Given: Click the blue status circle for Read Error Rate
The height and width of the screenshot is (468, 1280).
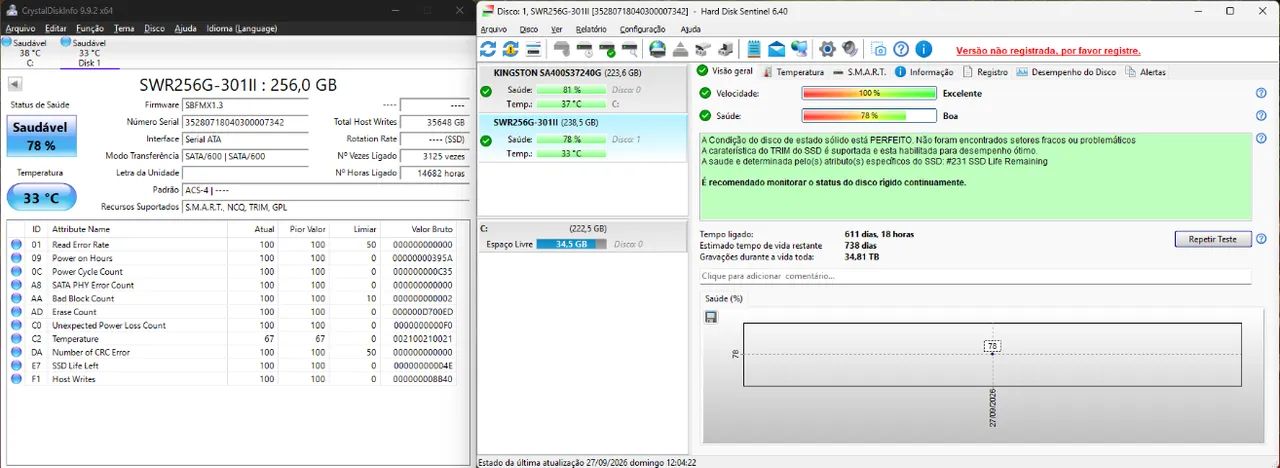Looking at the screenshot, I should point(16,245).
